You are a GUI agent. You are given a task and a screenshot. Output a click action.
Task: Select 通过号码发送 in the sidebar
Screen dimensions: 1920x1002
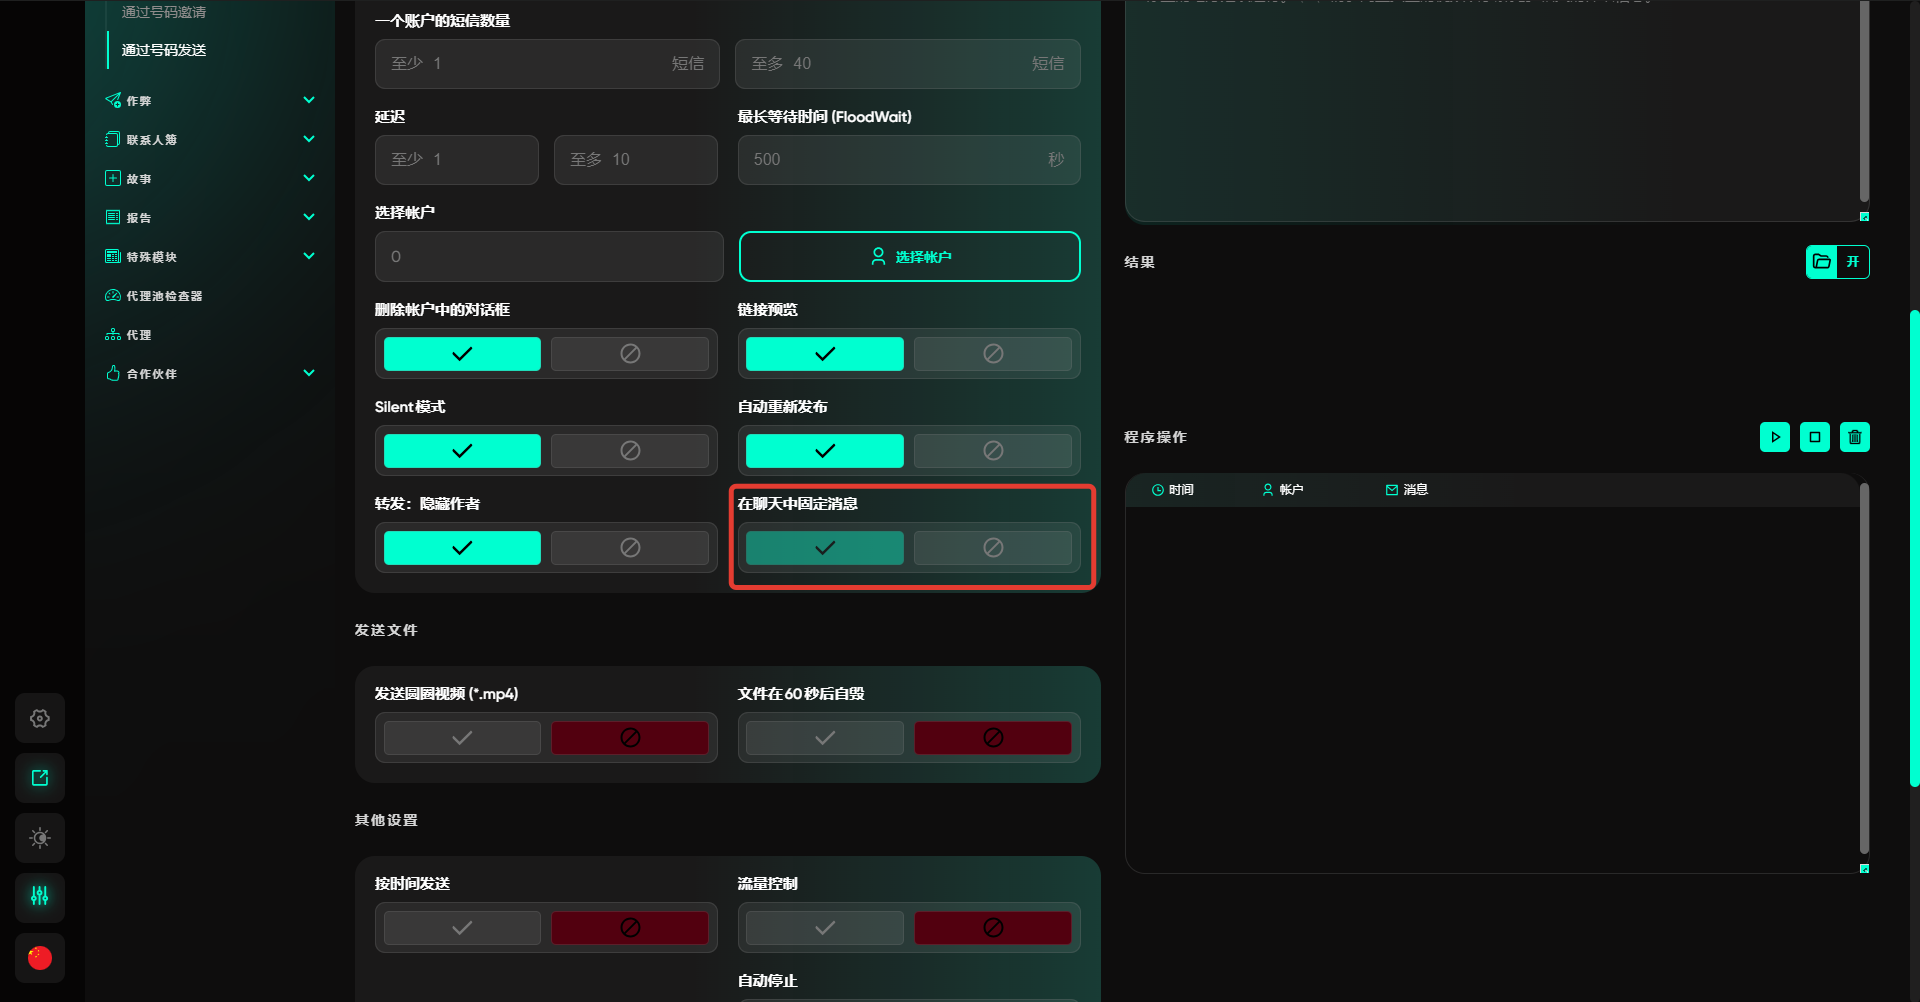click(x=164, y=50)
